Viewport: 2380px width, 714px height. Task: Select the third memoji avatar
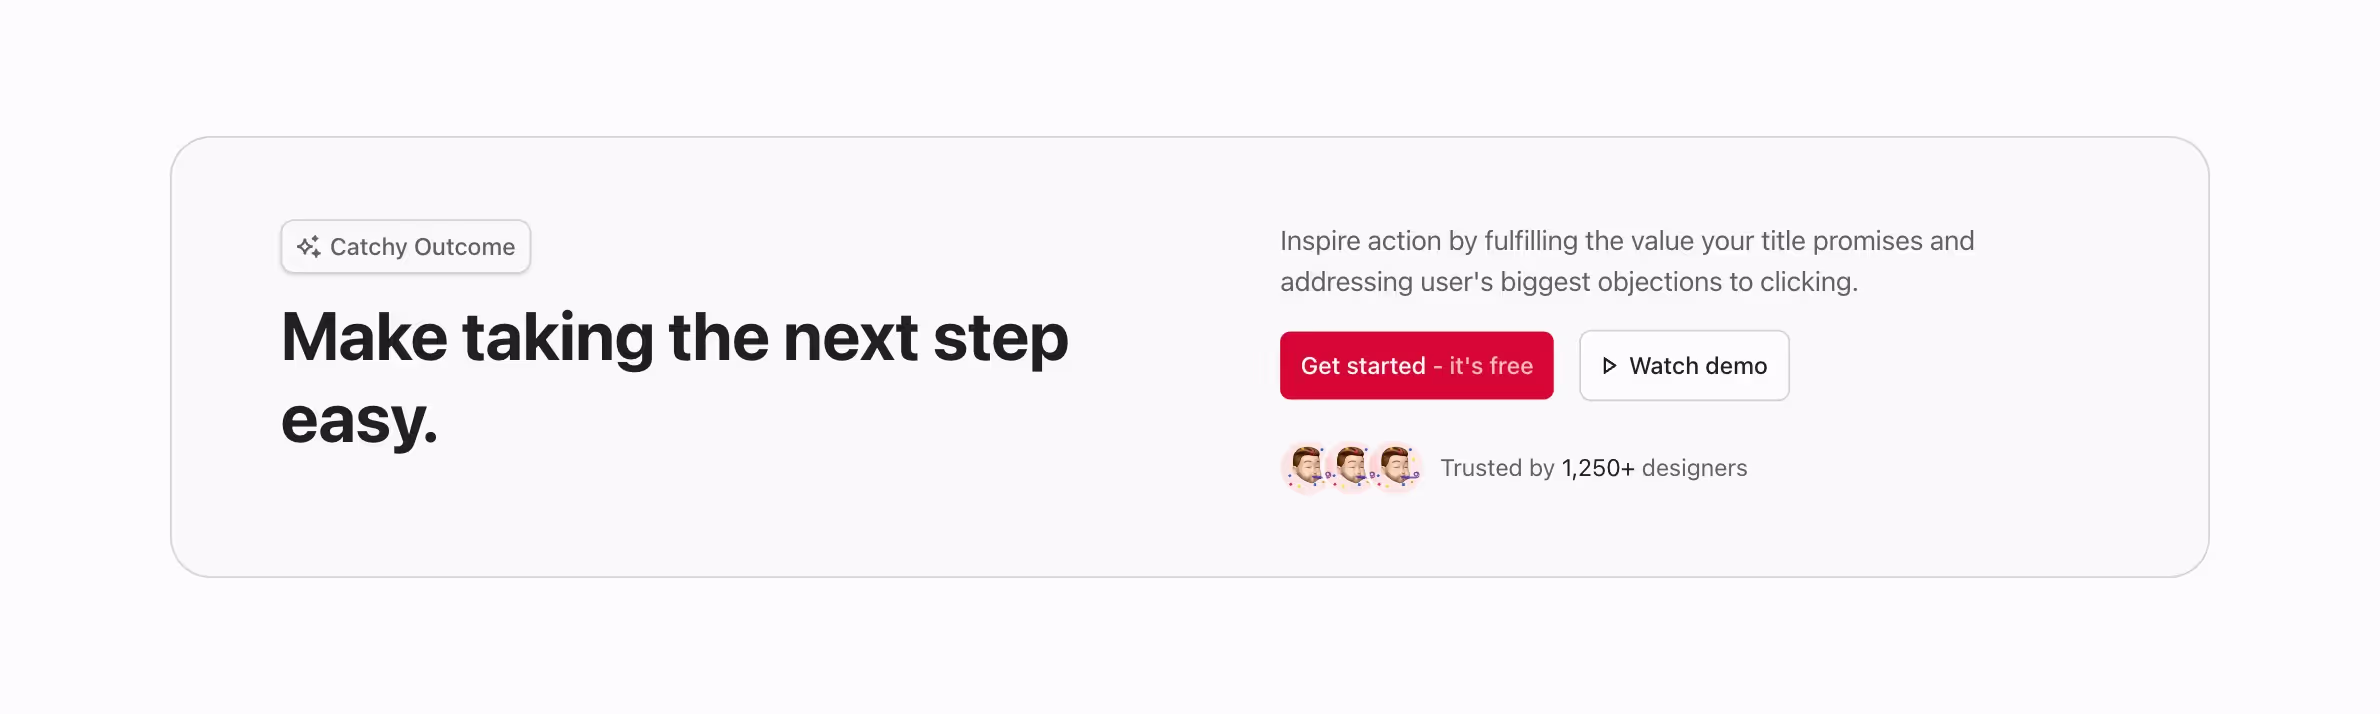pos(1397,467)
